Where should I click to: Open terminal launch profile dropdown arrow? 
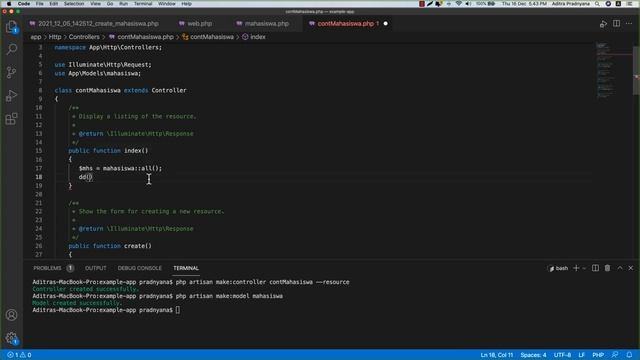(x=584, y=268)
